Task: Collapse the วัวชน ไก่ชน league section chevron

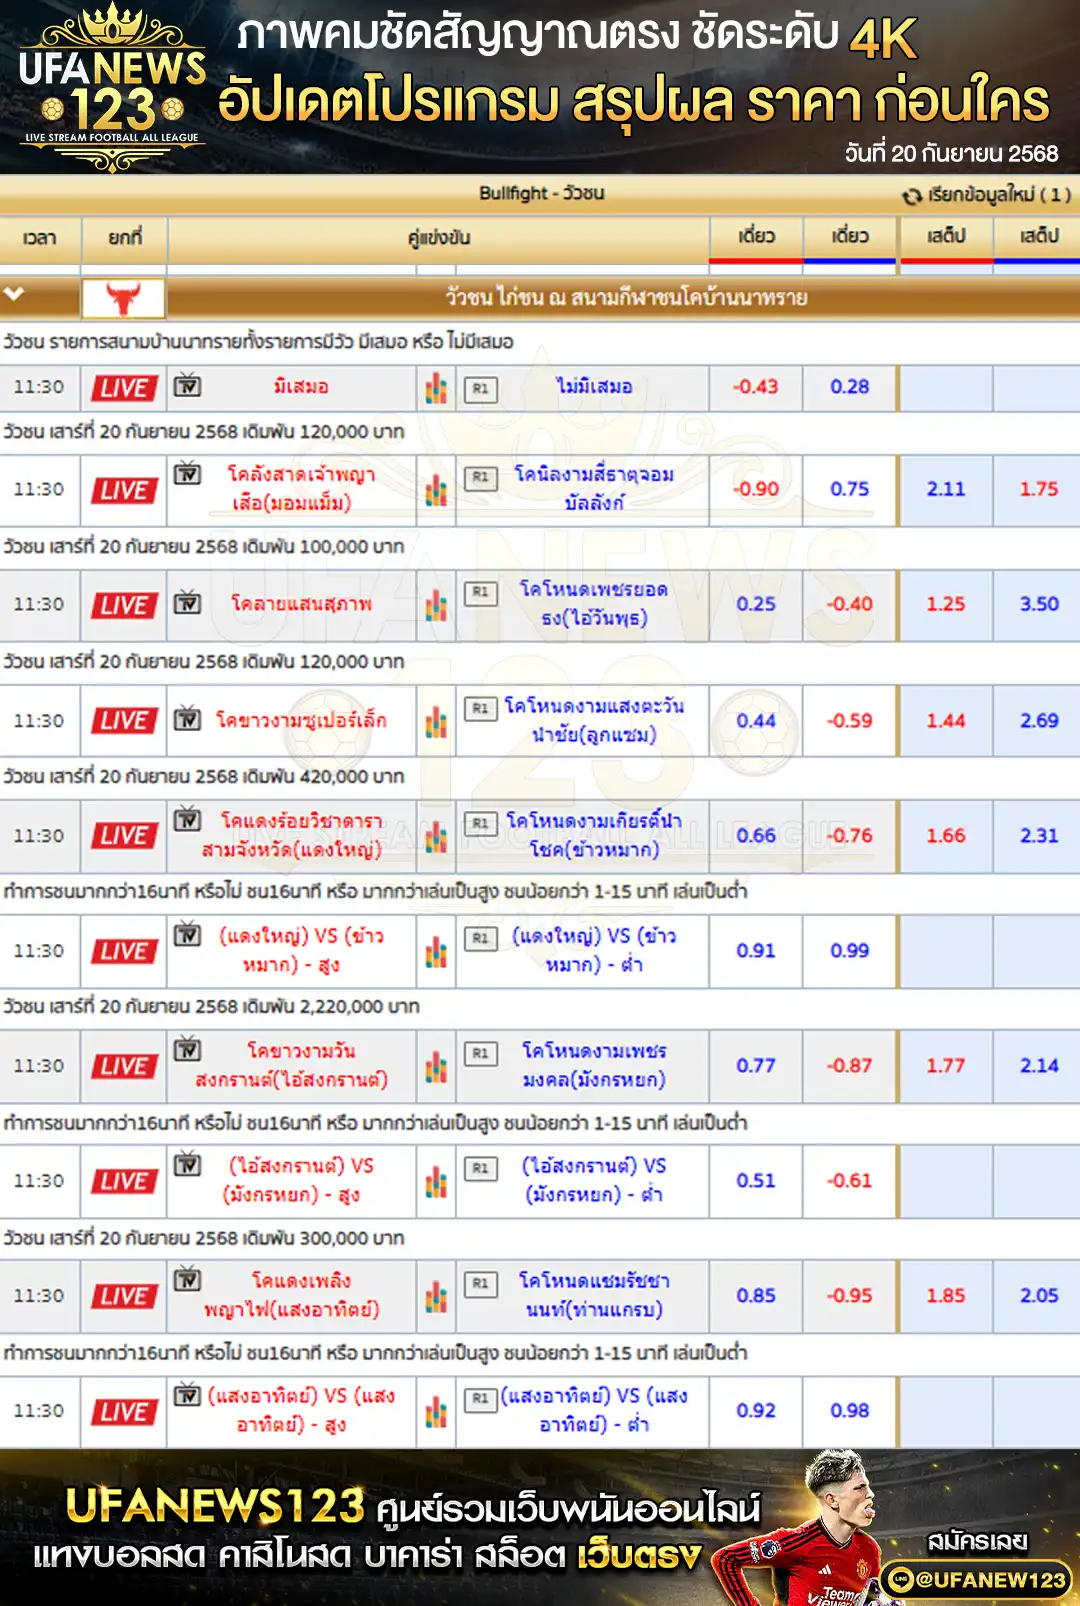Action: pos(14,294)
